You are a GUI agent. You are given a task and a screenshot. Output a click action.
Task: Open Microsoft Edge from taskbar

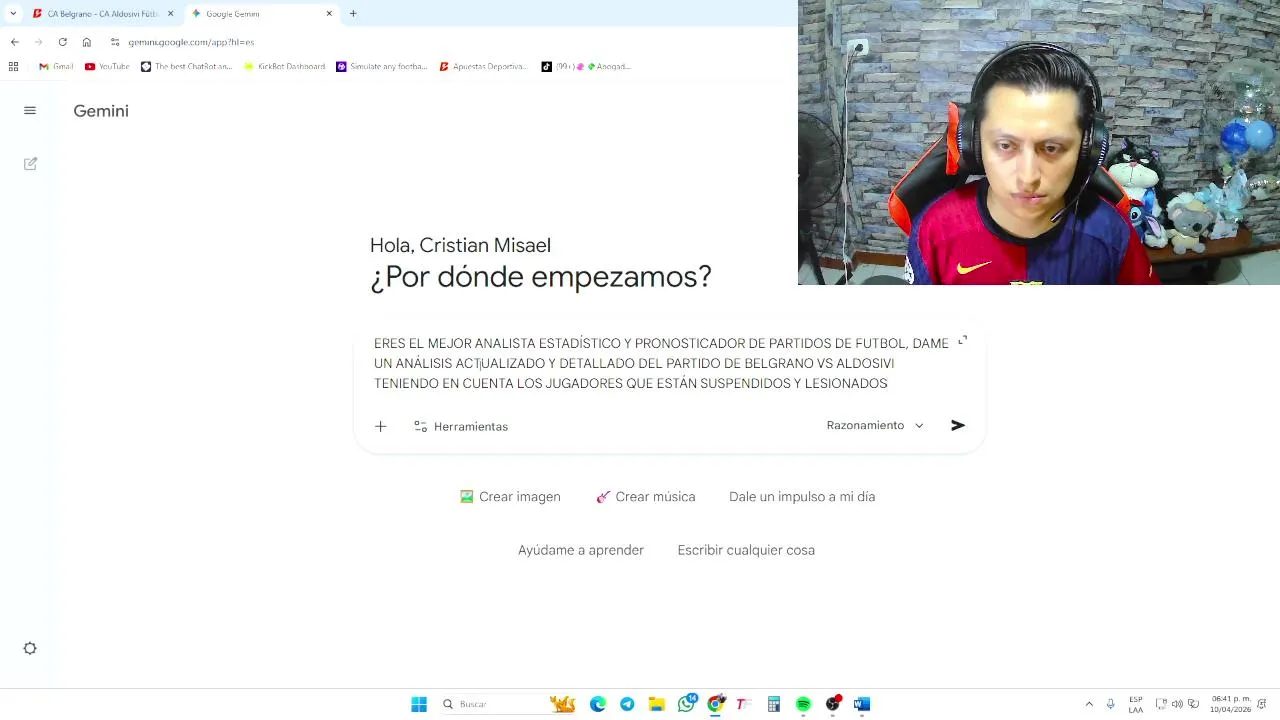point(598,704)
